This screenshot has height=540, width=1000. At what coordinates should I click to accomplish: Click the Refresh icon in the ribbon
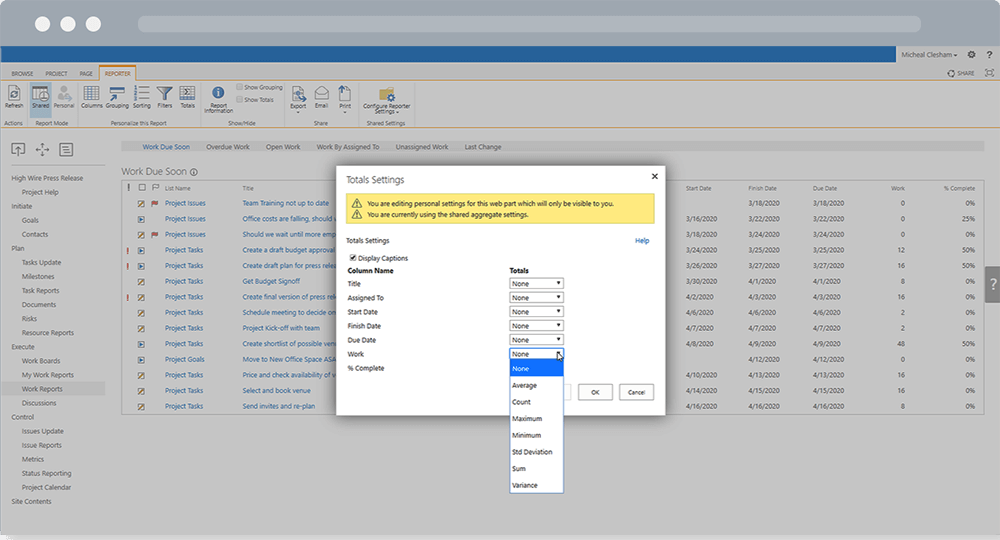(14, 94)
